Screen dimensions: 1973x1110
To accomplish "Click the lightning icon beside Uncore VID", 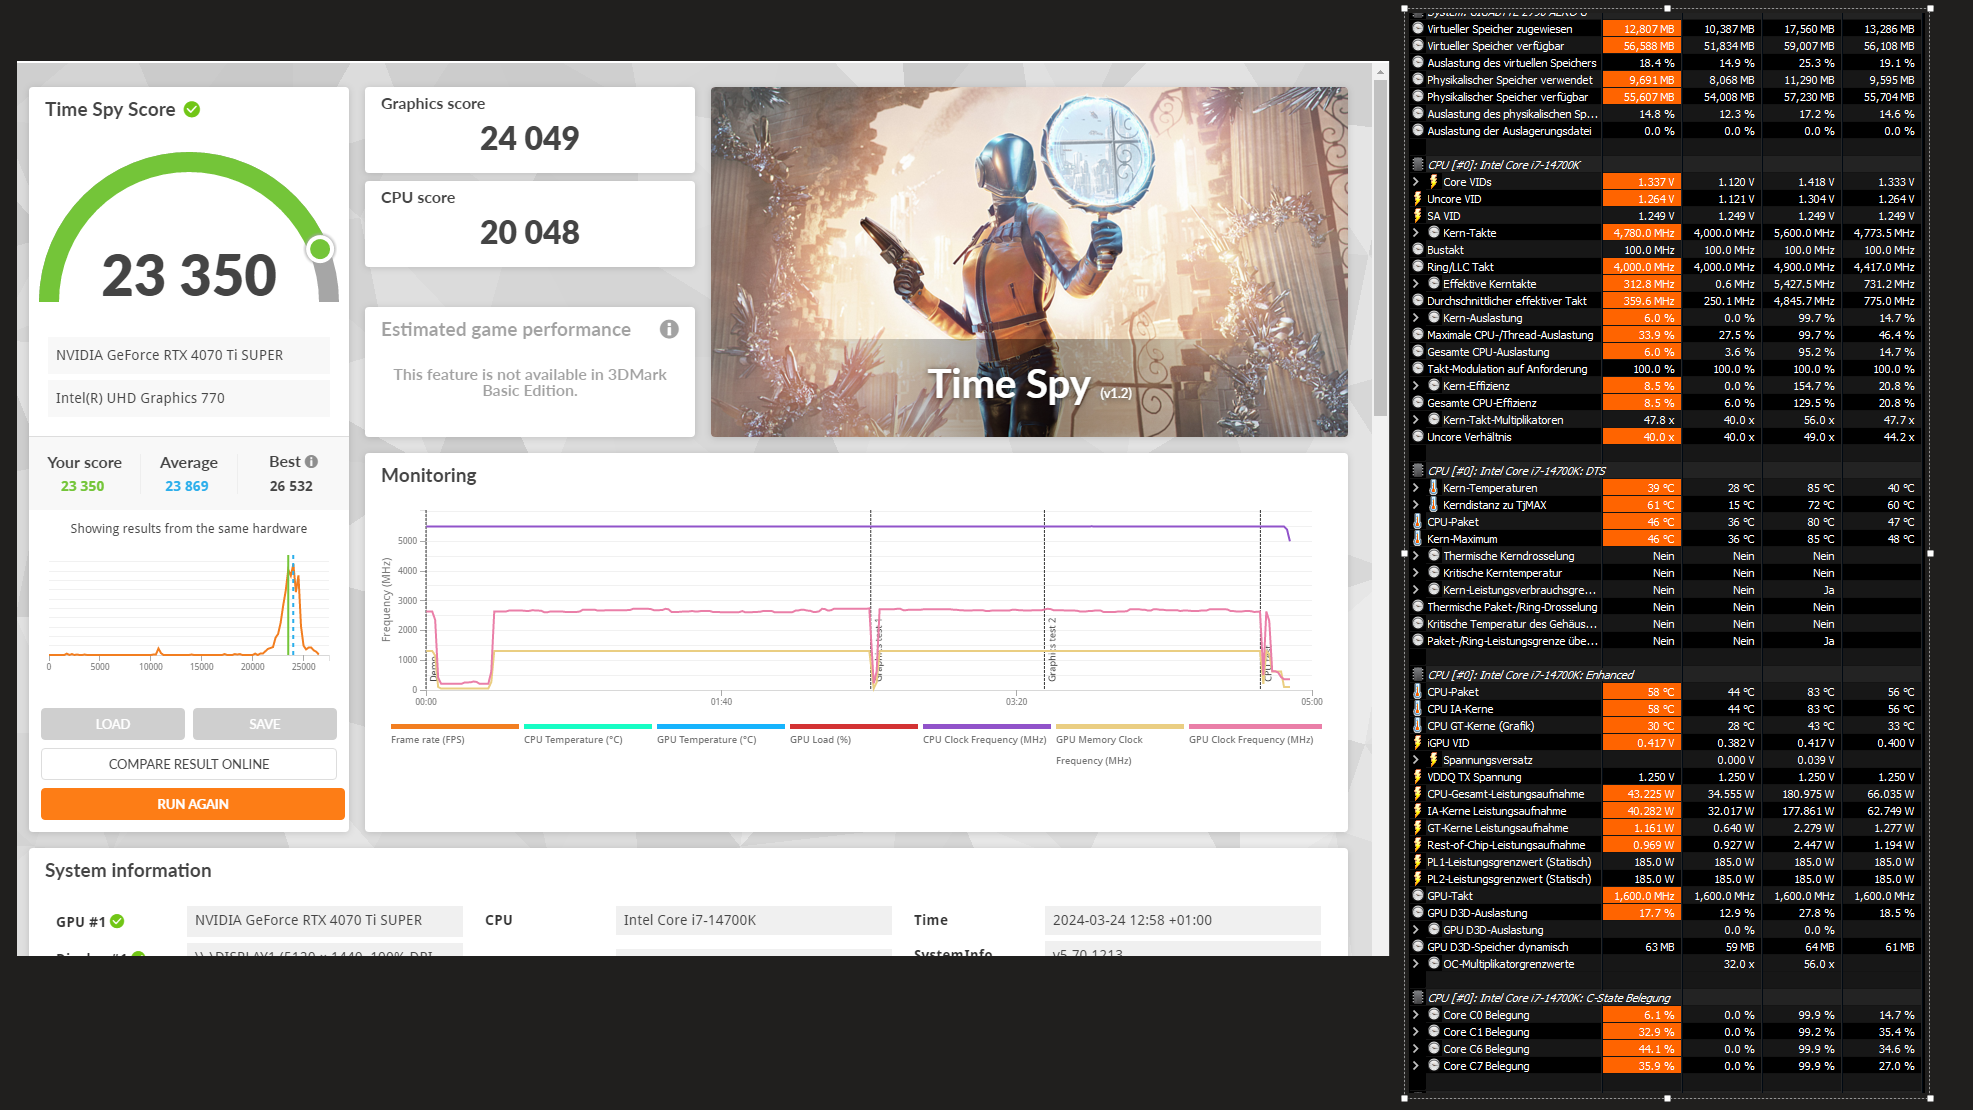I will (x=1417, y=199).
